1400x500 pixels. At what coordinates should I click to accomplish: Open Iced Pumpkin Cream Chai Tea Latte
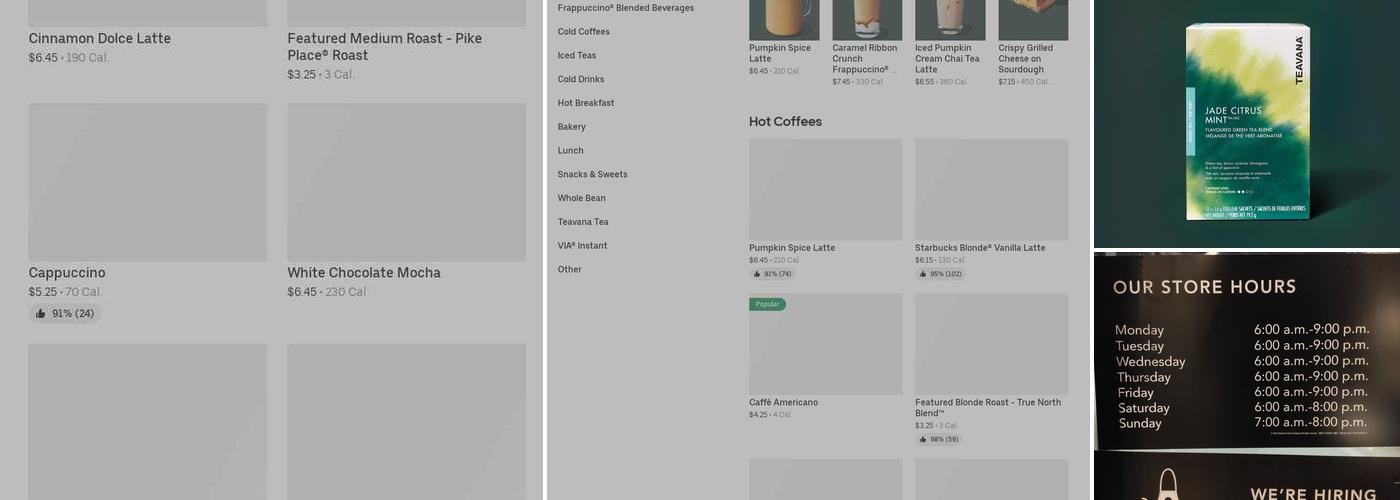click(946, 59)
